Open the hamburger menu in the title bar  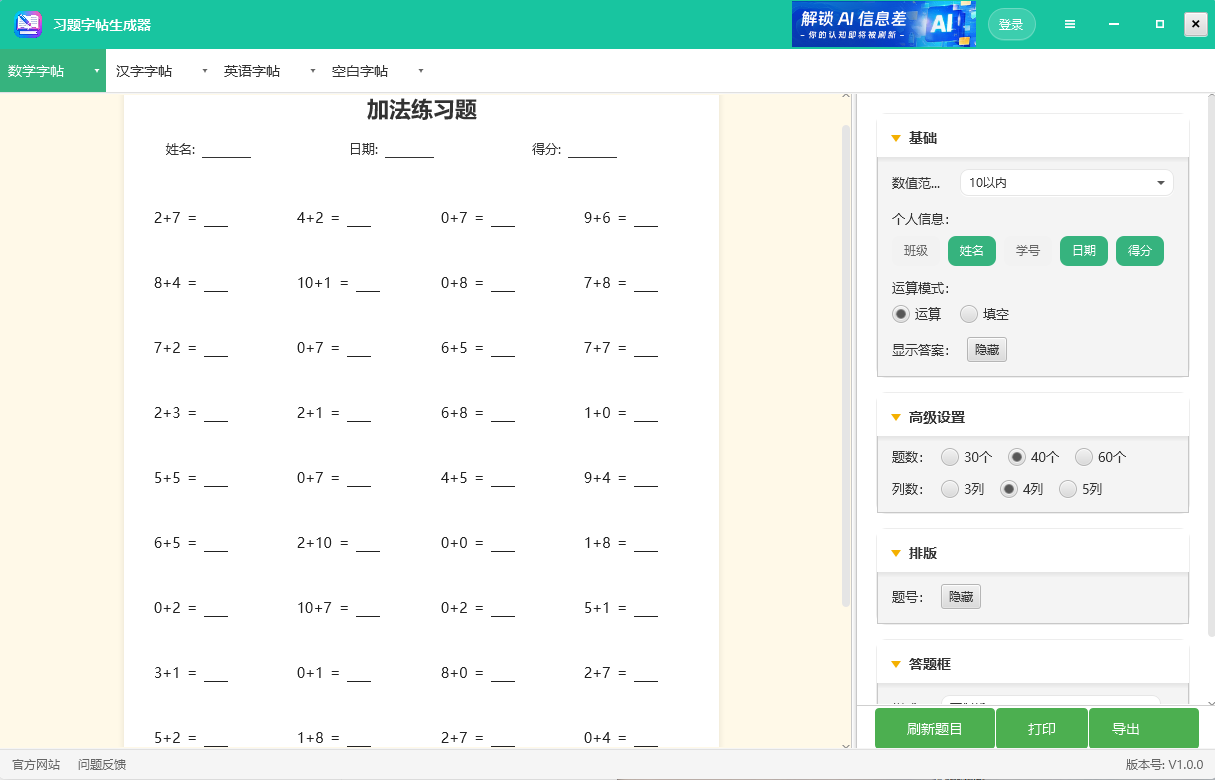[1070, 24]
